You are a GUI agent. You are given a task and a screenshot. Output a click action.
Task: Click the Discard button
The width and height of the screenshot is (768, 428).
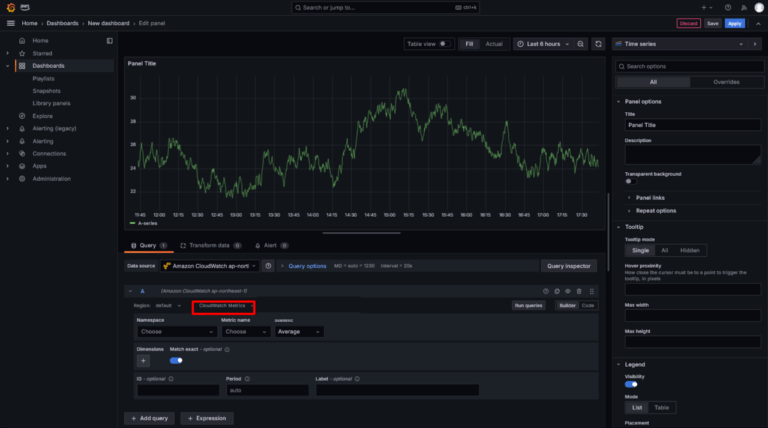point(688,24)
